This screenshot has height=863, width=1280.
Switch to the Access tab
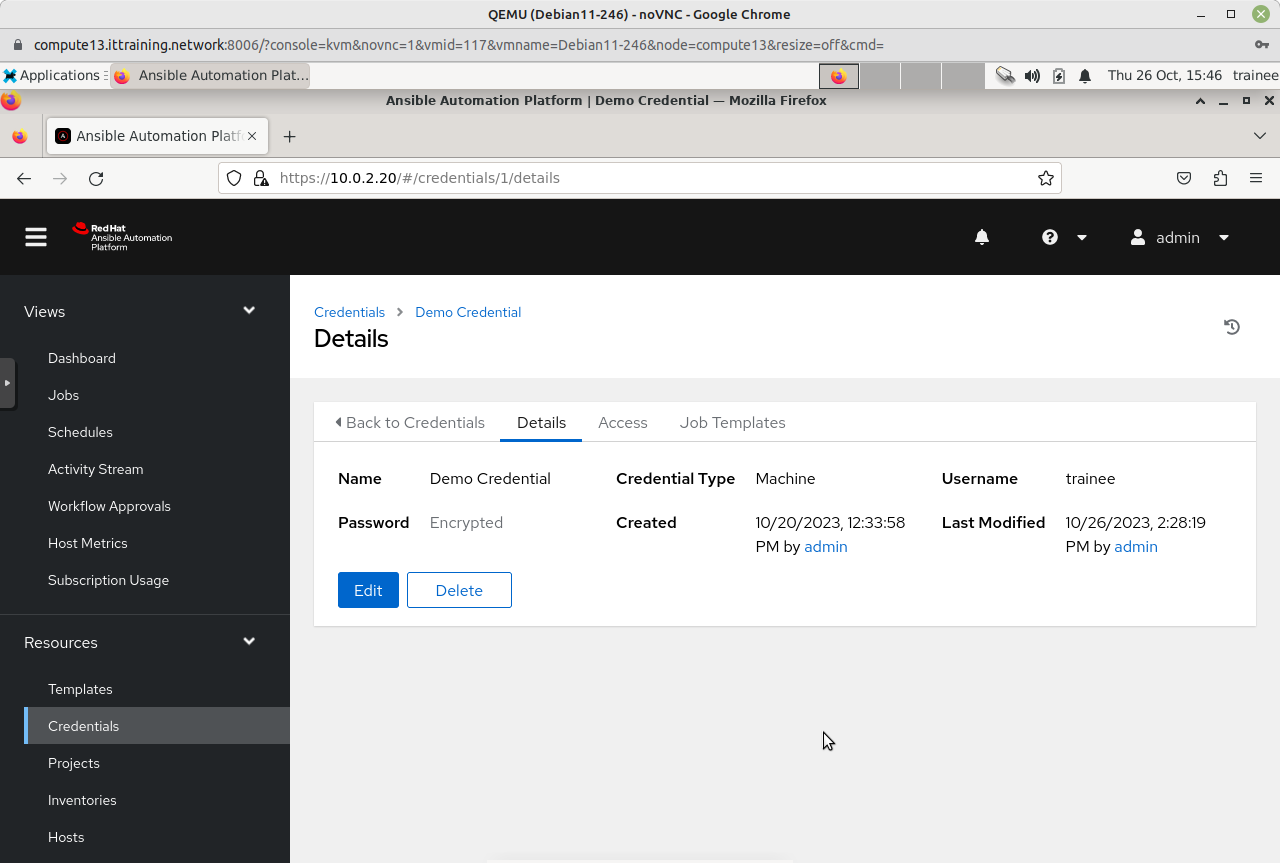[x=623, y=422]
